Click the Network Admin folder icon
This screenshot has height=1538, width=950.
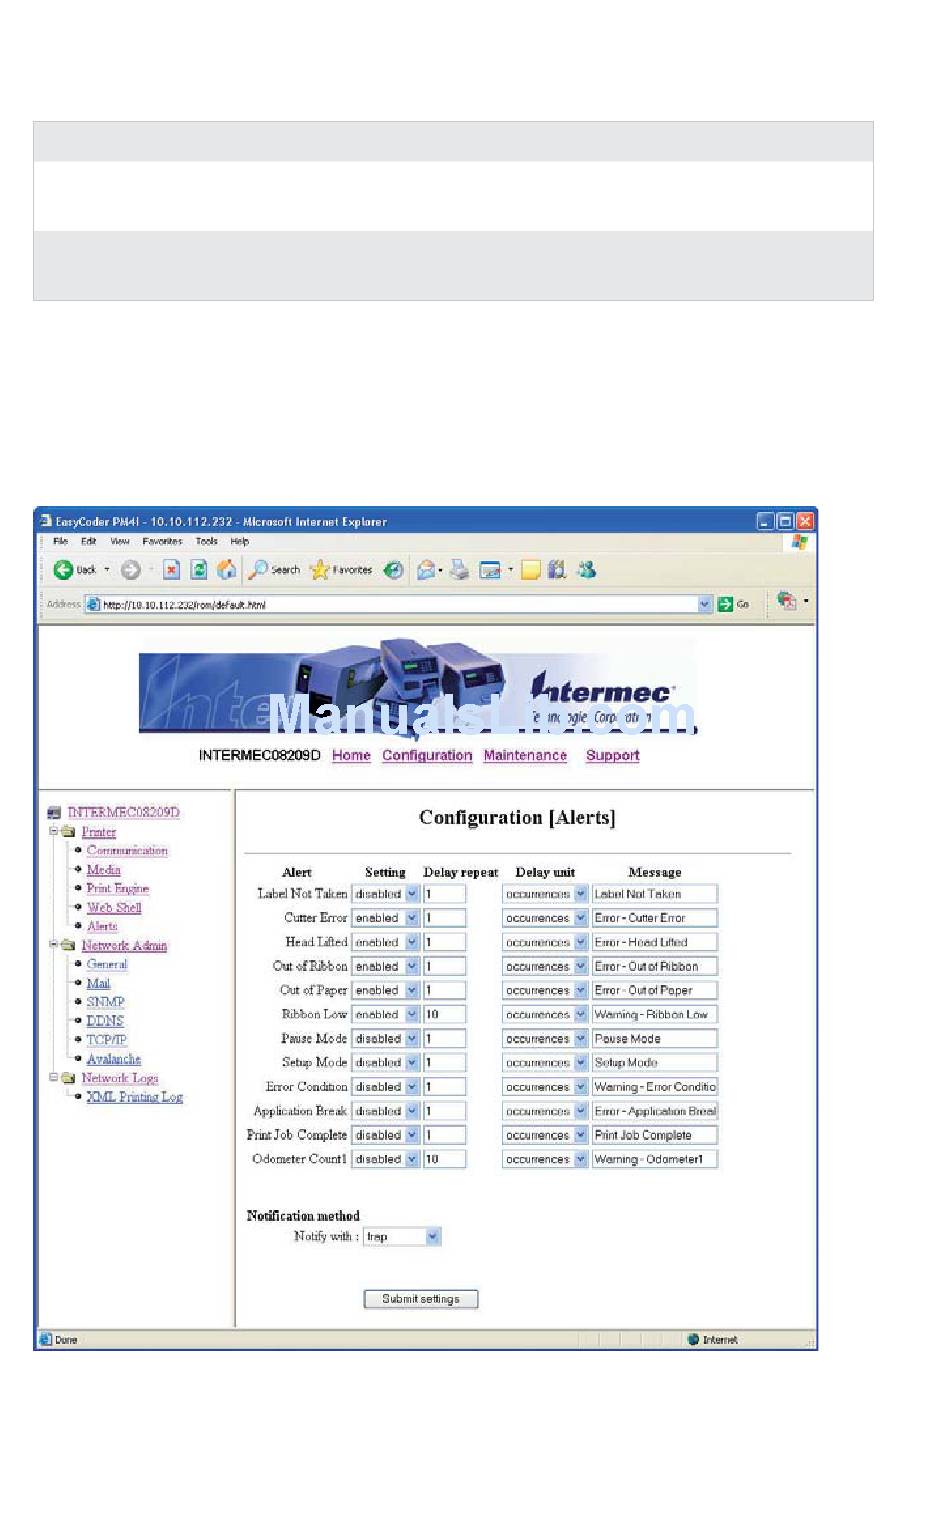click(x=68, y=945)
